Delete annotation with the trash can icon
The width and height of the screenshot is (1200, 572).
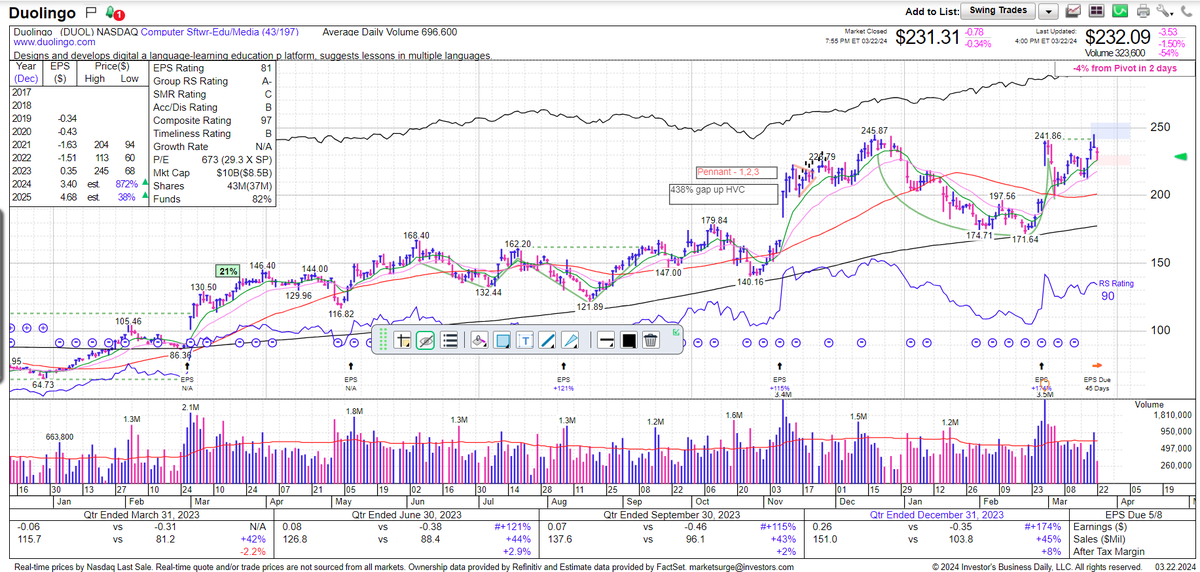point(651,340)
